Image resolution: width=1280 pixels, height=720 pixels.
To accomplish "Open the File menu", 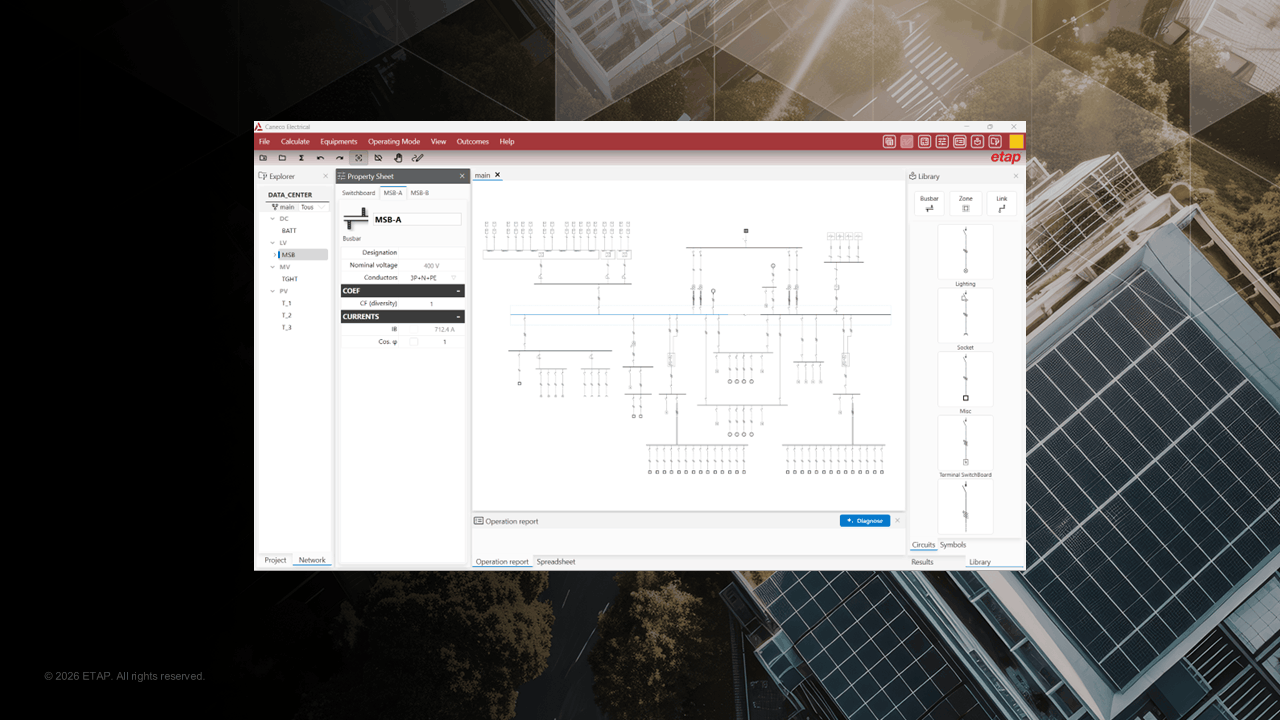I will pyautogui.click(x=265, y=142).
